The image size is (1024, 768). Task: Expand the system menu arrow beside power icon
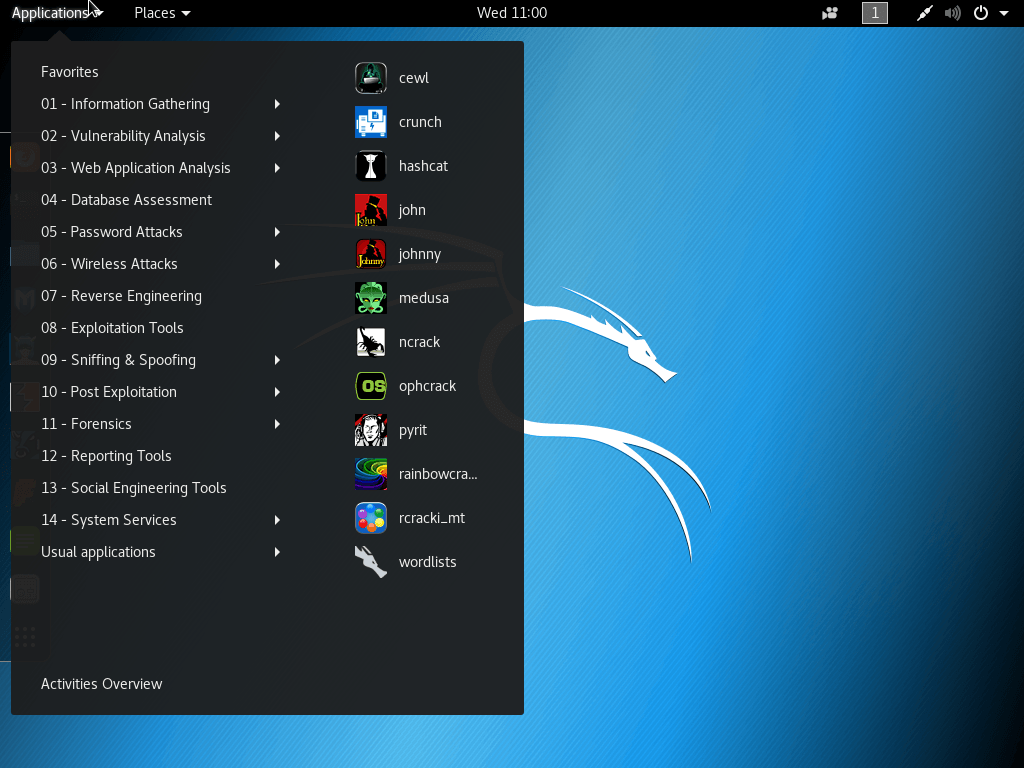click(1004, 13)
